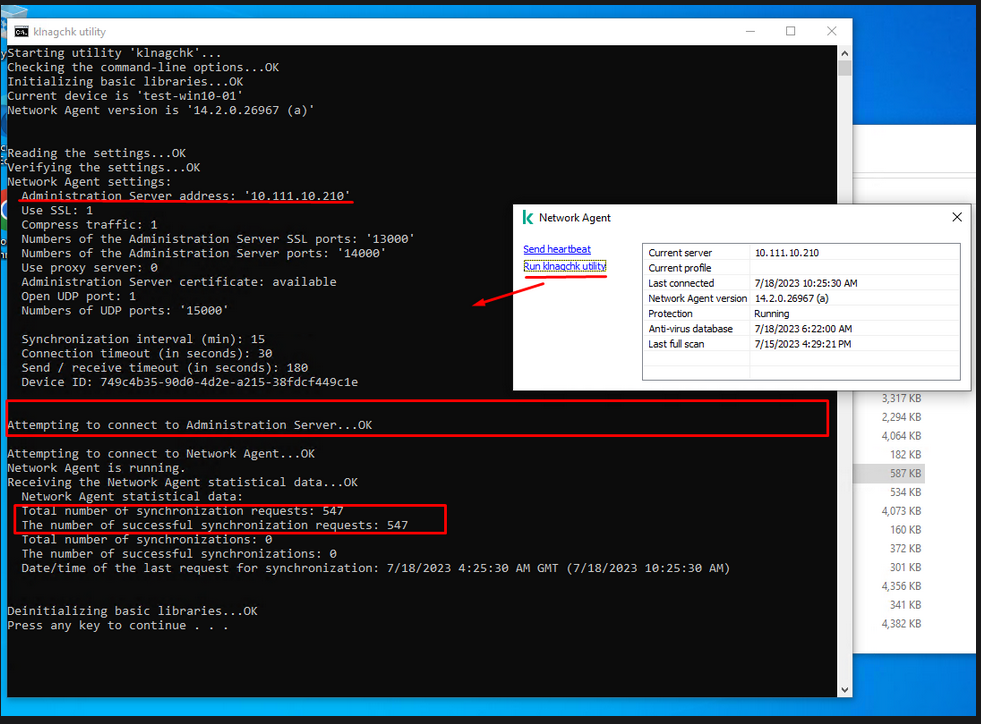Click the 'Use SSL: 1' console line
This screenshot has height=724, width=981.
[57, 210]
